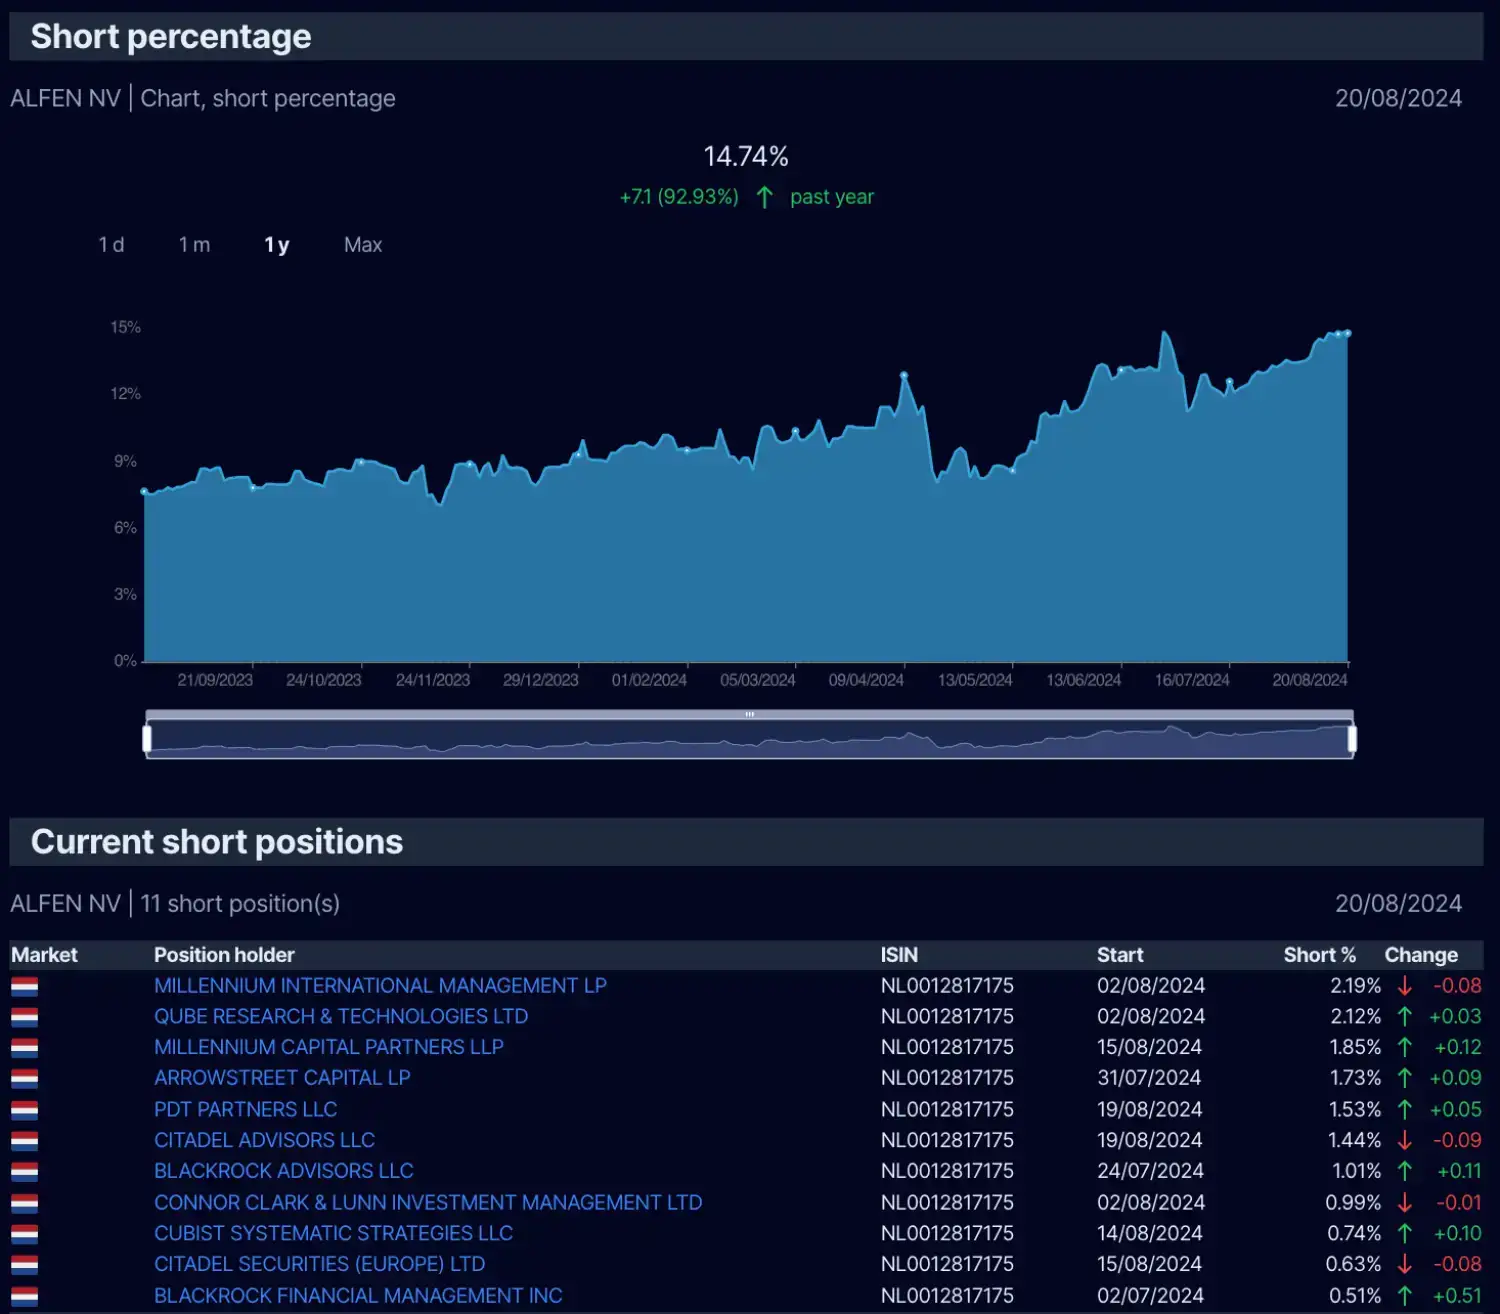Click the flag in BlackRock Financial Management row

(25, 1296)
